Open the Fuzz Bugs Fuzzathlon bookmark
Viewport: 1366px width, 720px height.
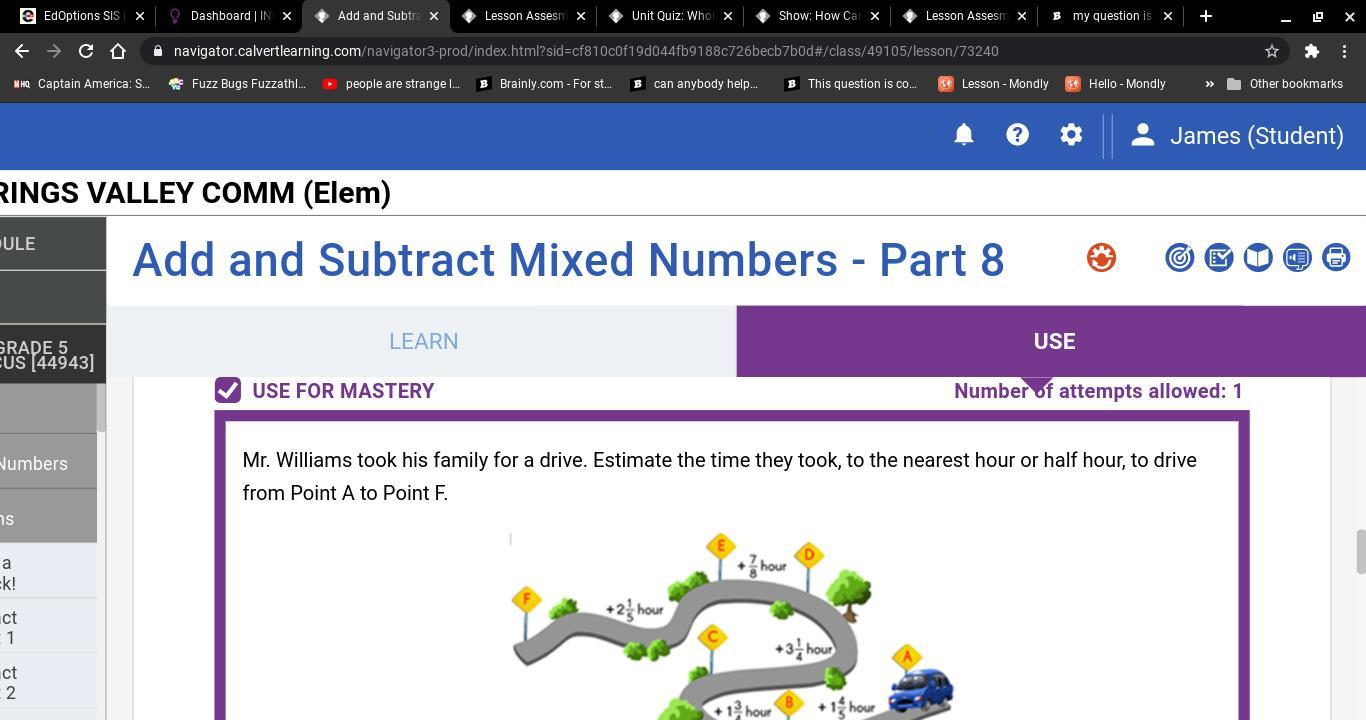pos(237,84)
